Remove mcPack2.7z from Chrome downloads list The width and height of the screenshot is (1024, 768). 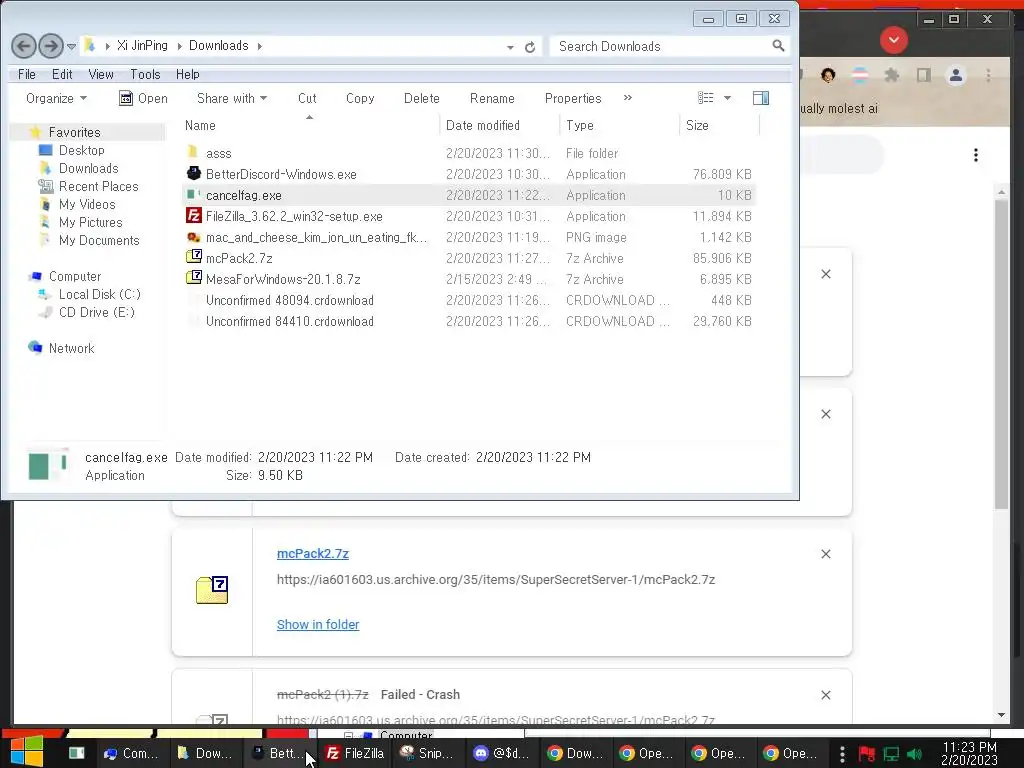tap(825, 554)
